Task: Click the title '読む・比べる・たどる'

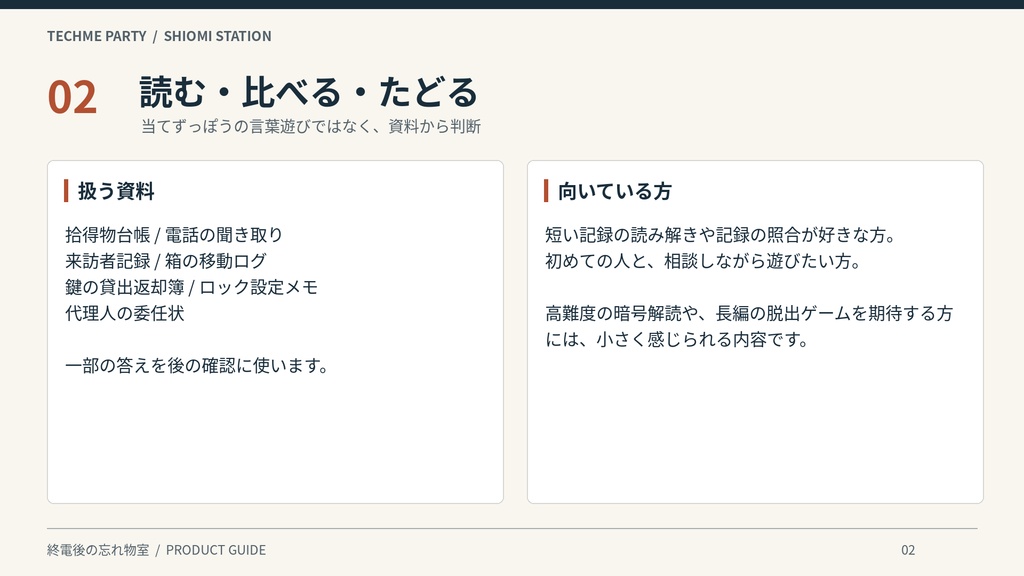Action: tap(309, 91)
